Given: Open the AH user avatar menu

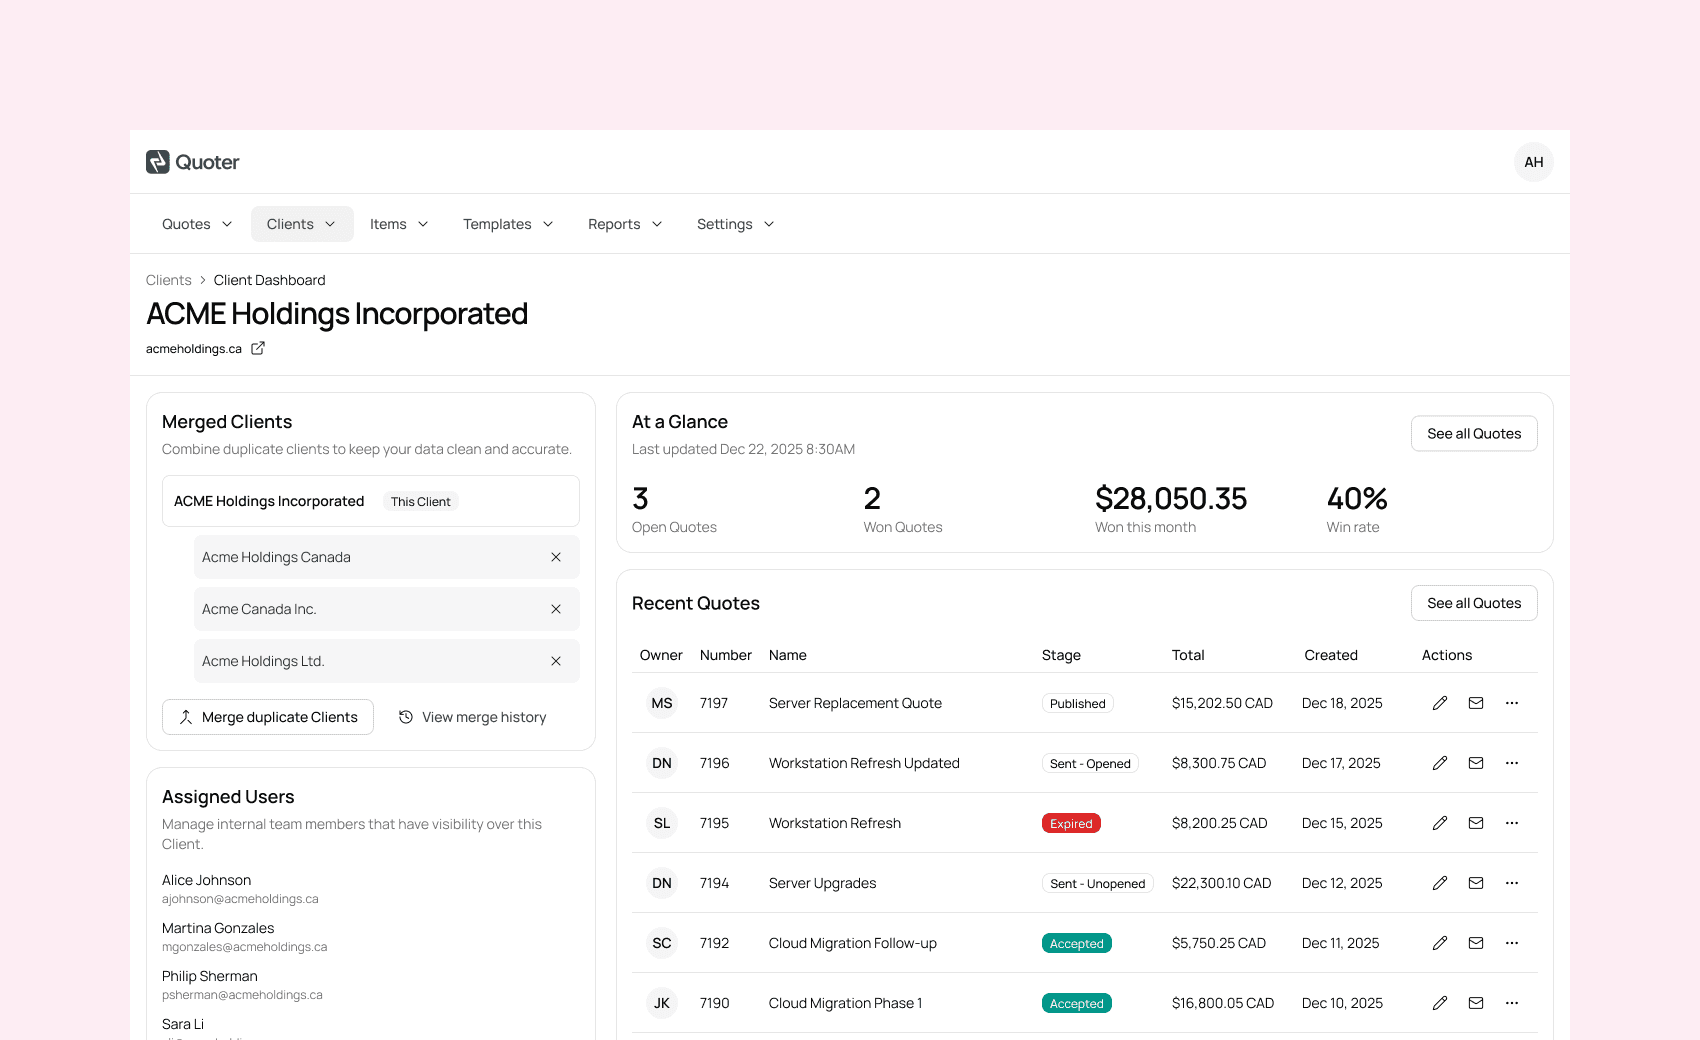Looking at the screenshot, I should [1534, 162].
